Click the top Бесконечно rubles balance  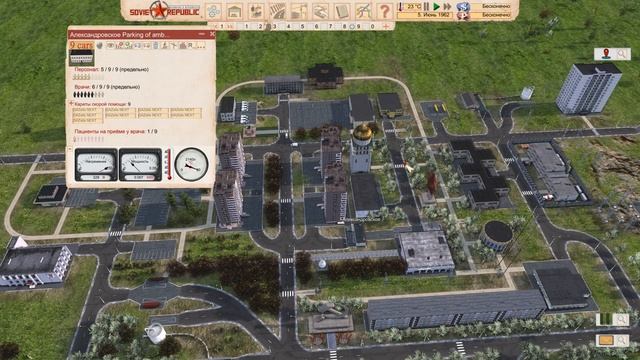pyautogui.click(x=496, y=6)
